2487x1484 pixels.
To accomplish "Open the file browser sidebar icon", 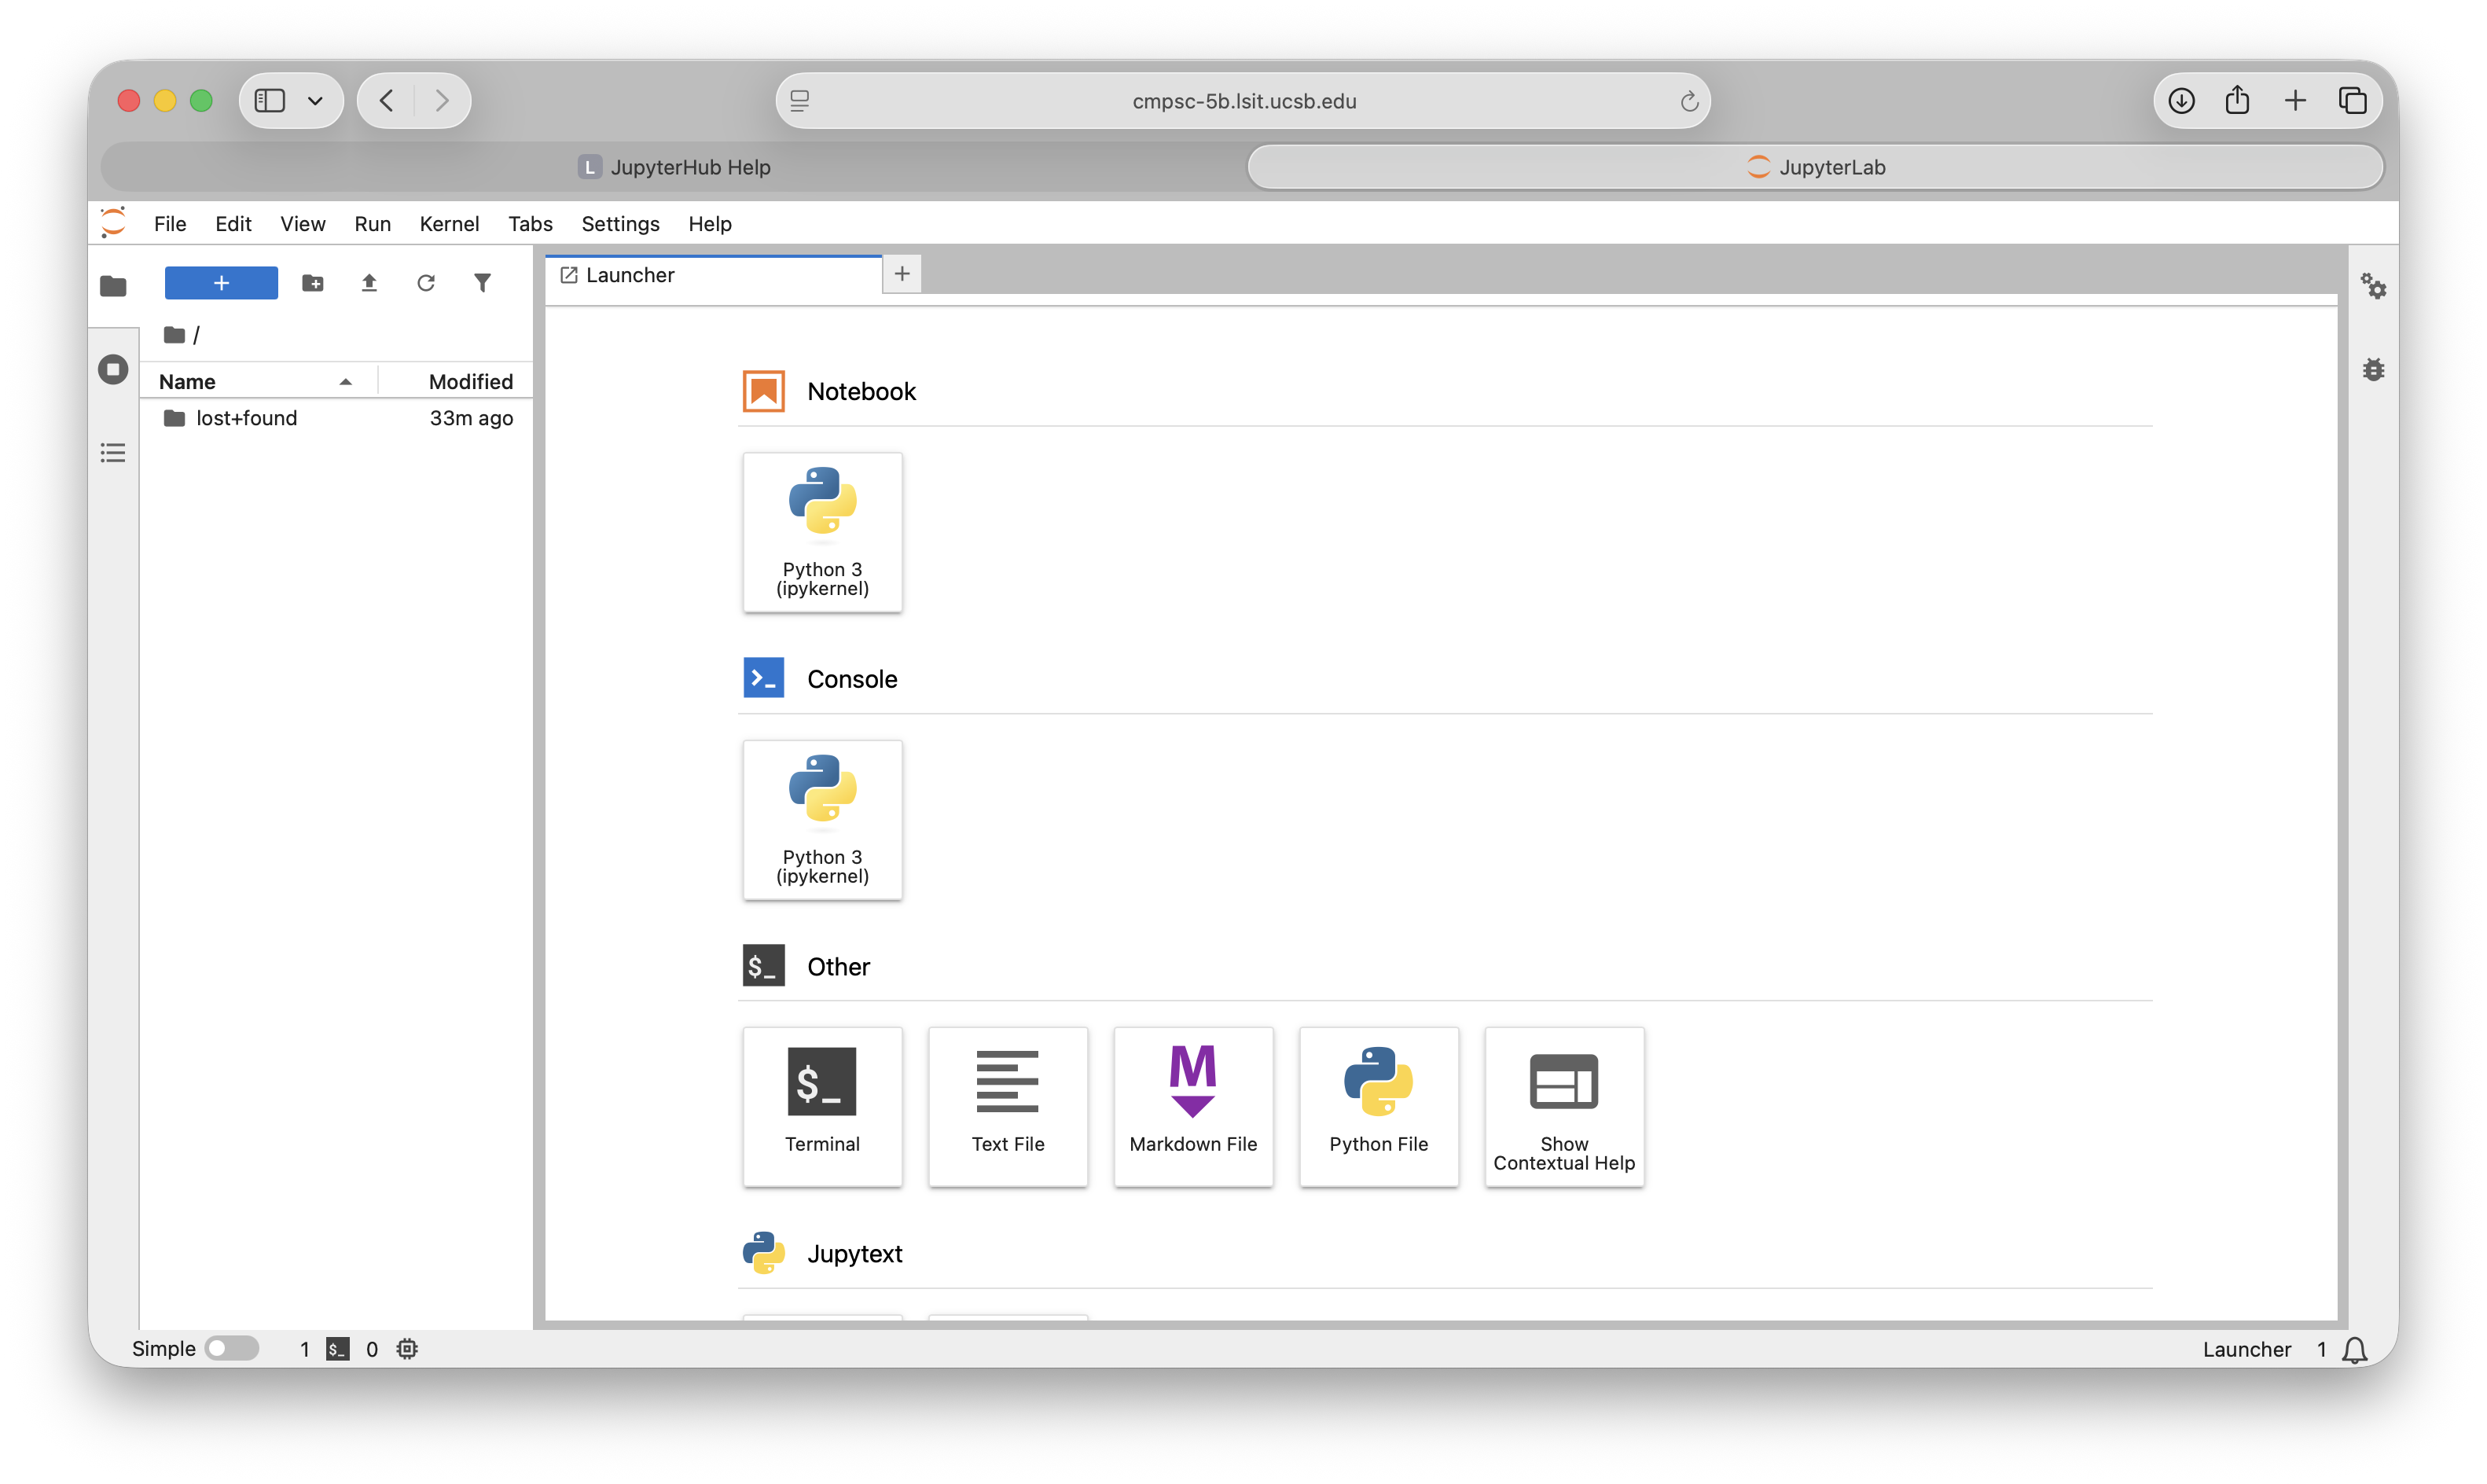I will click(x=113, y=286).
